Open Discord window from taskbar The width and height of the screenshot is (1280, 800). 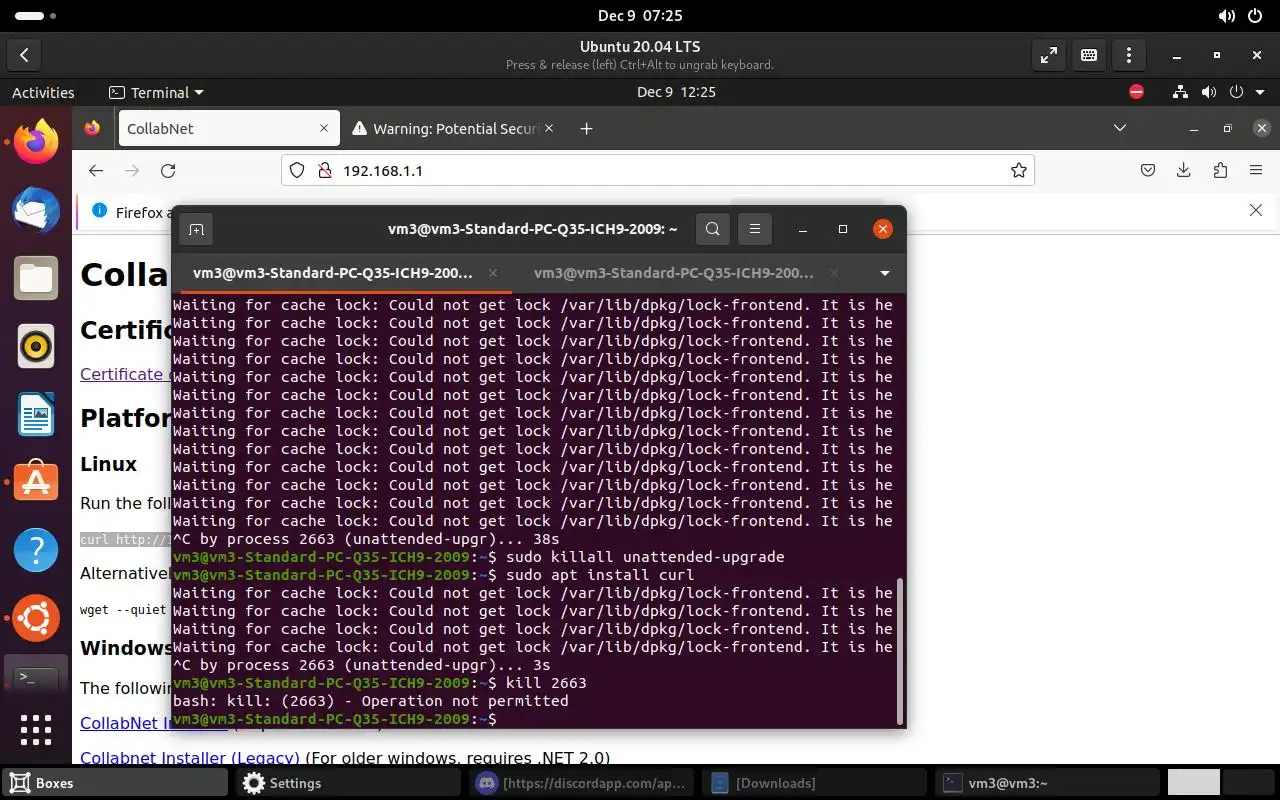(582, 783)
